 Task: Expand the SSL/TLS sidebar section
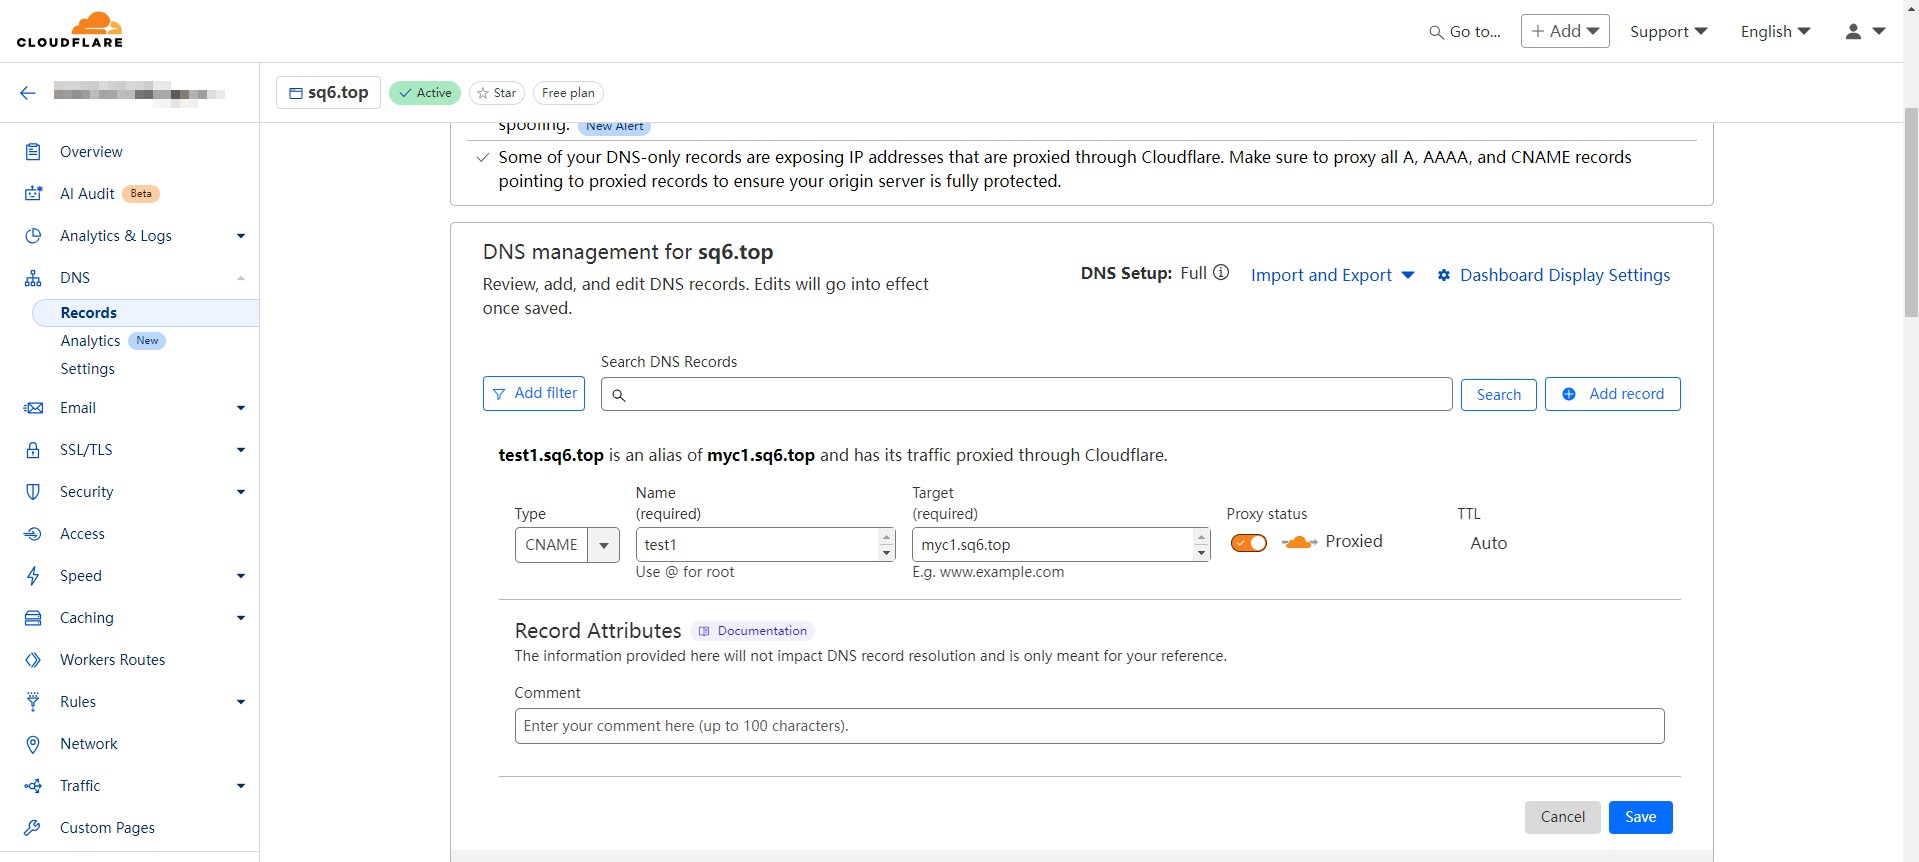tap(241, 450)
